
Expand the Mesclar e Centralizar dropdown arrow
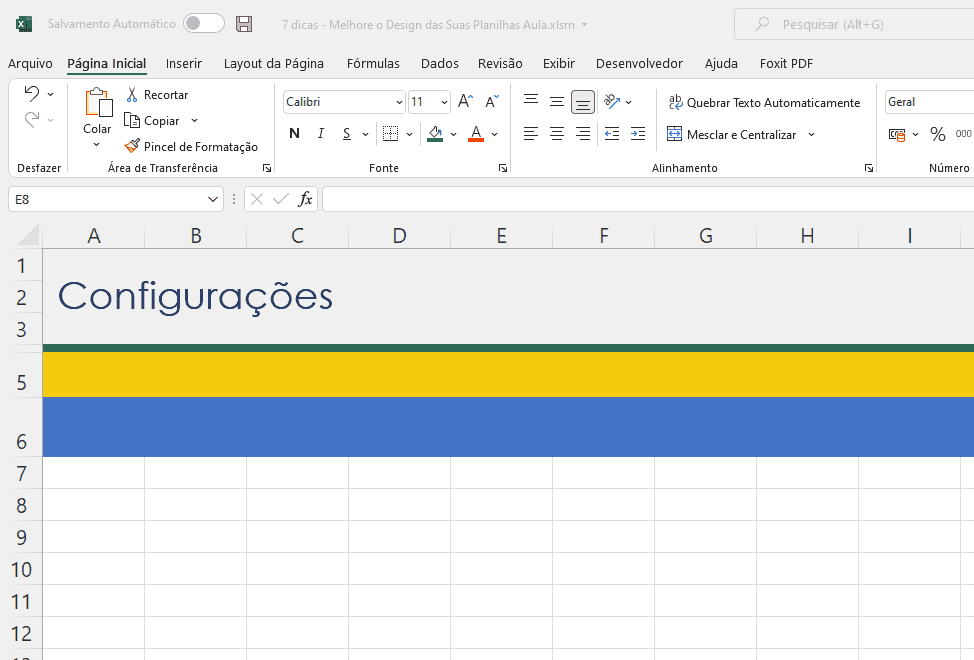tap(811, 135)
